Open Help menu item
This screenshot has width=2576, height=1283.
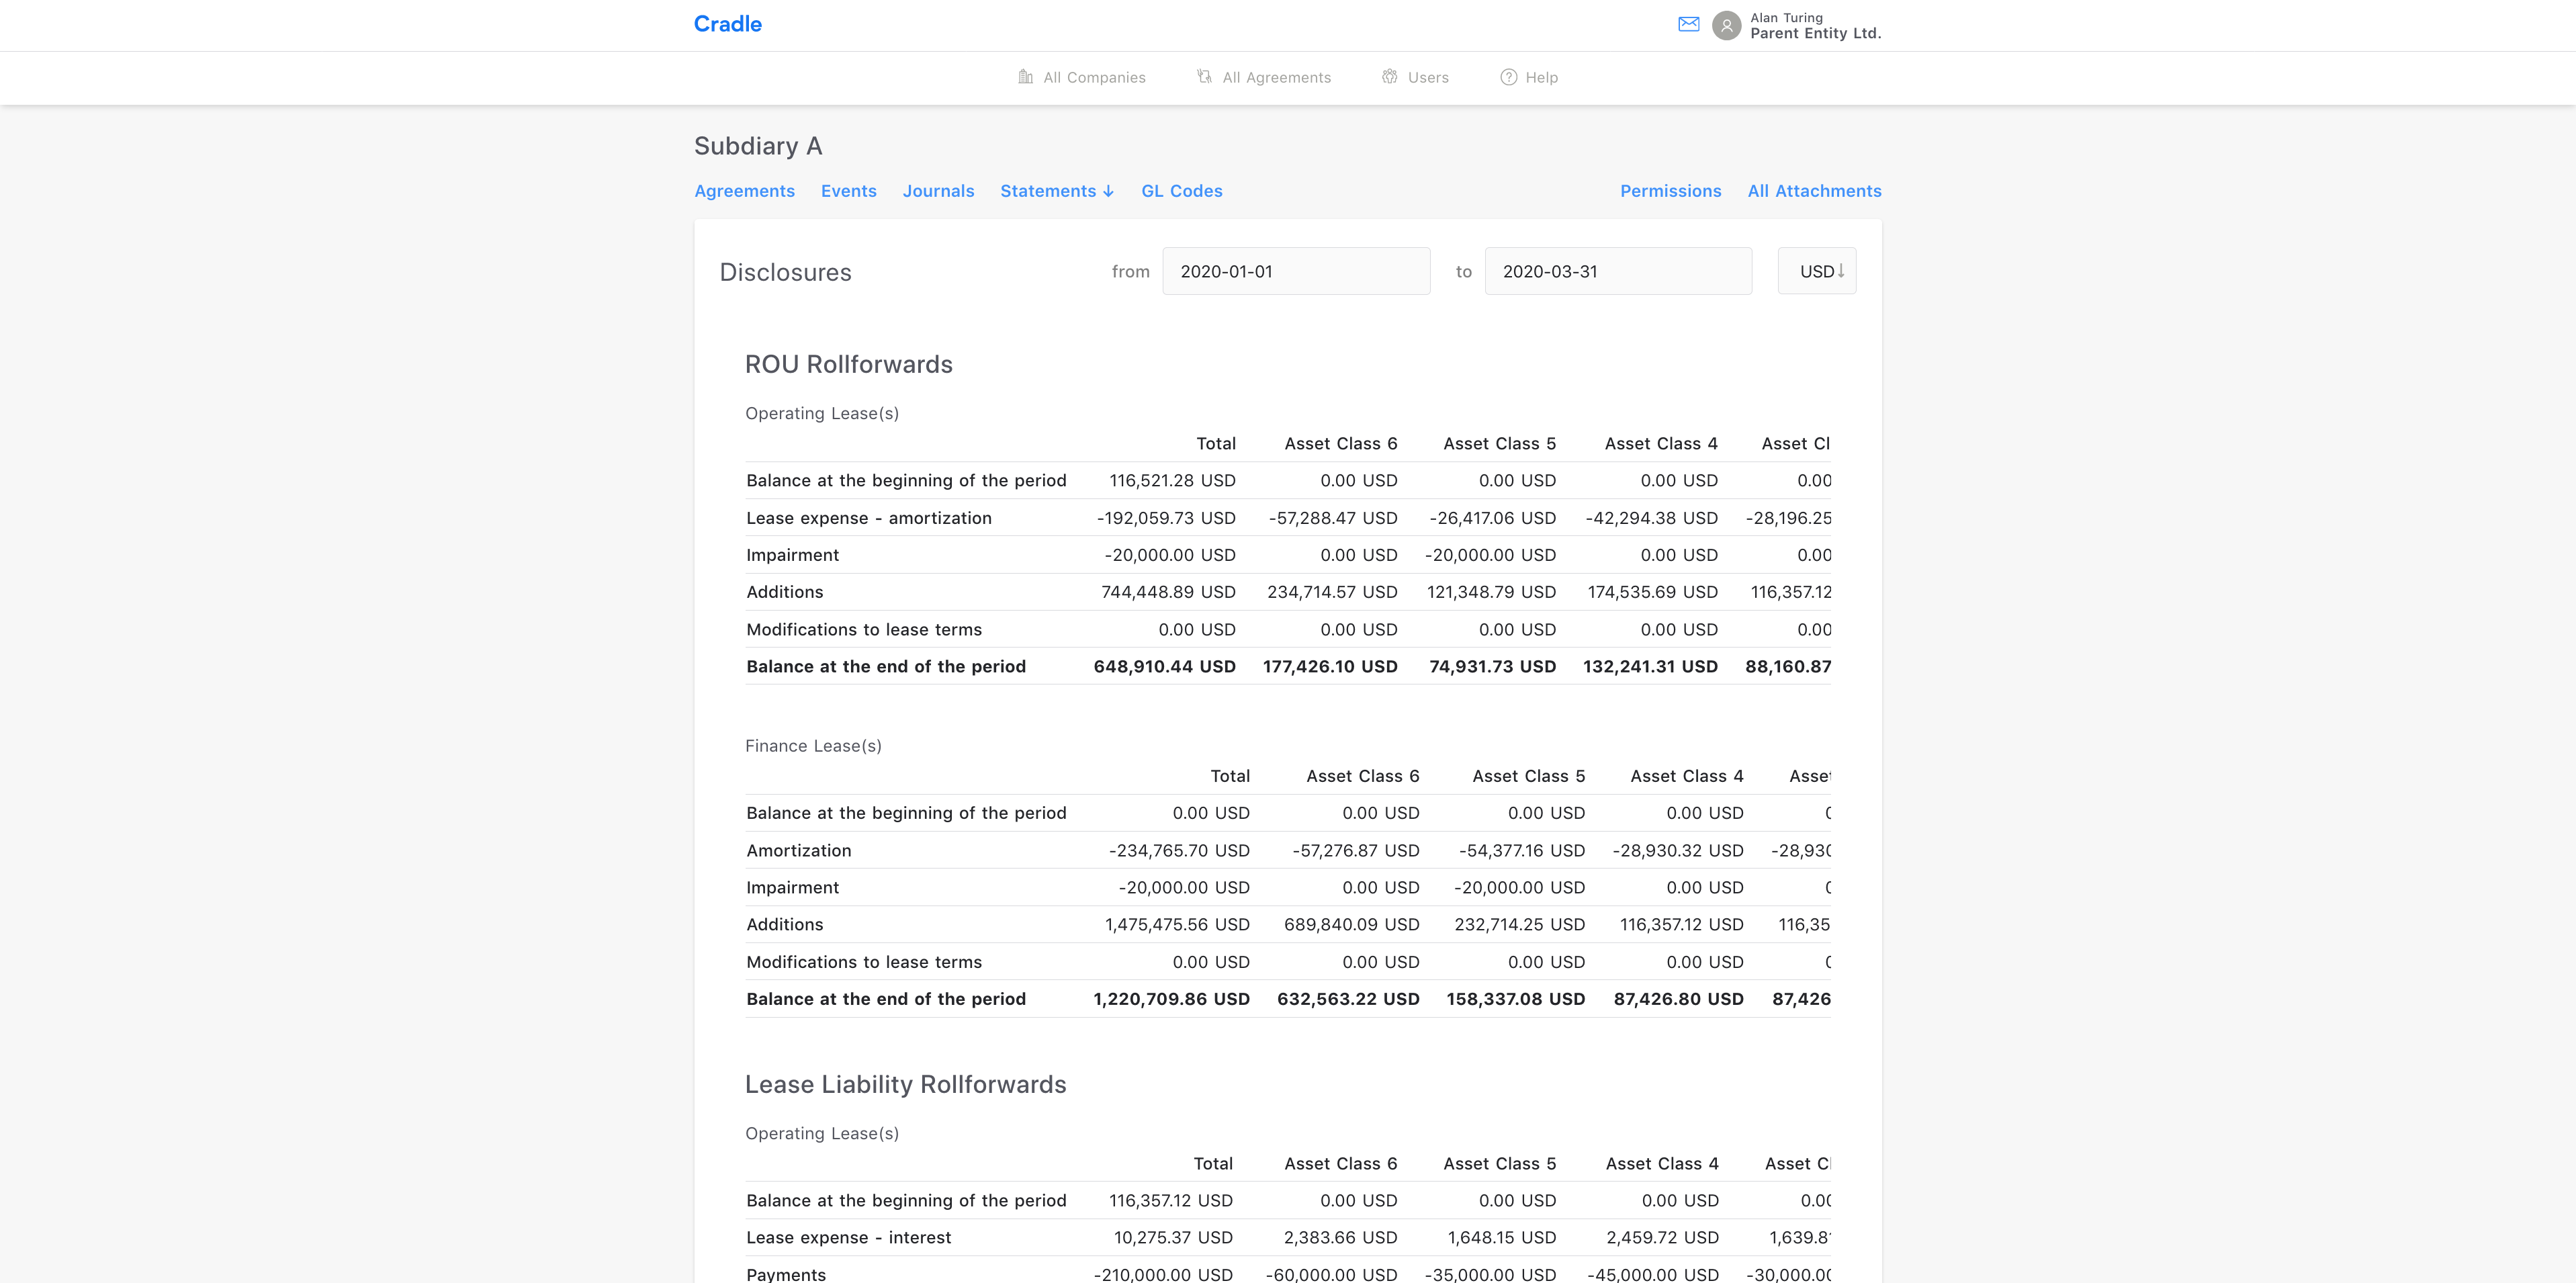(1529, 77)
